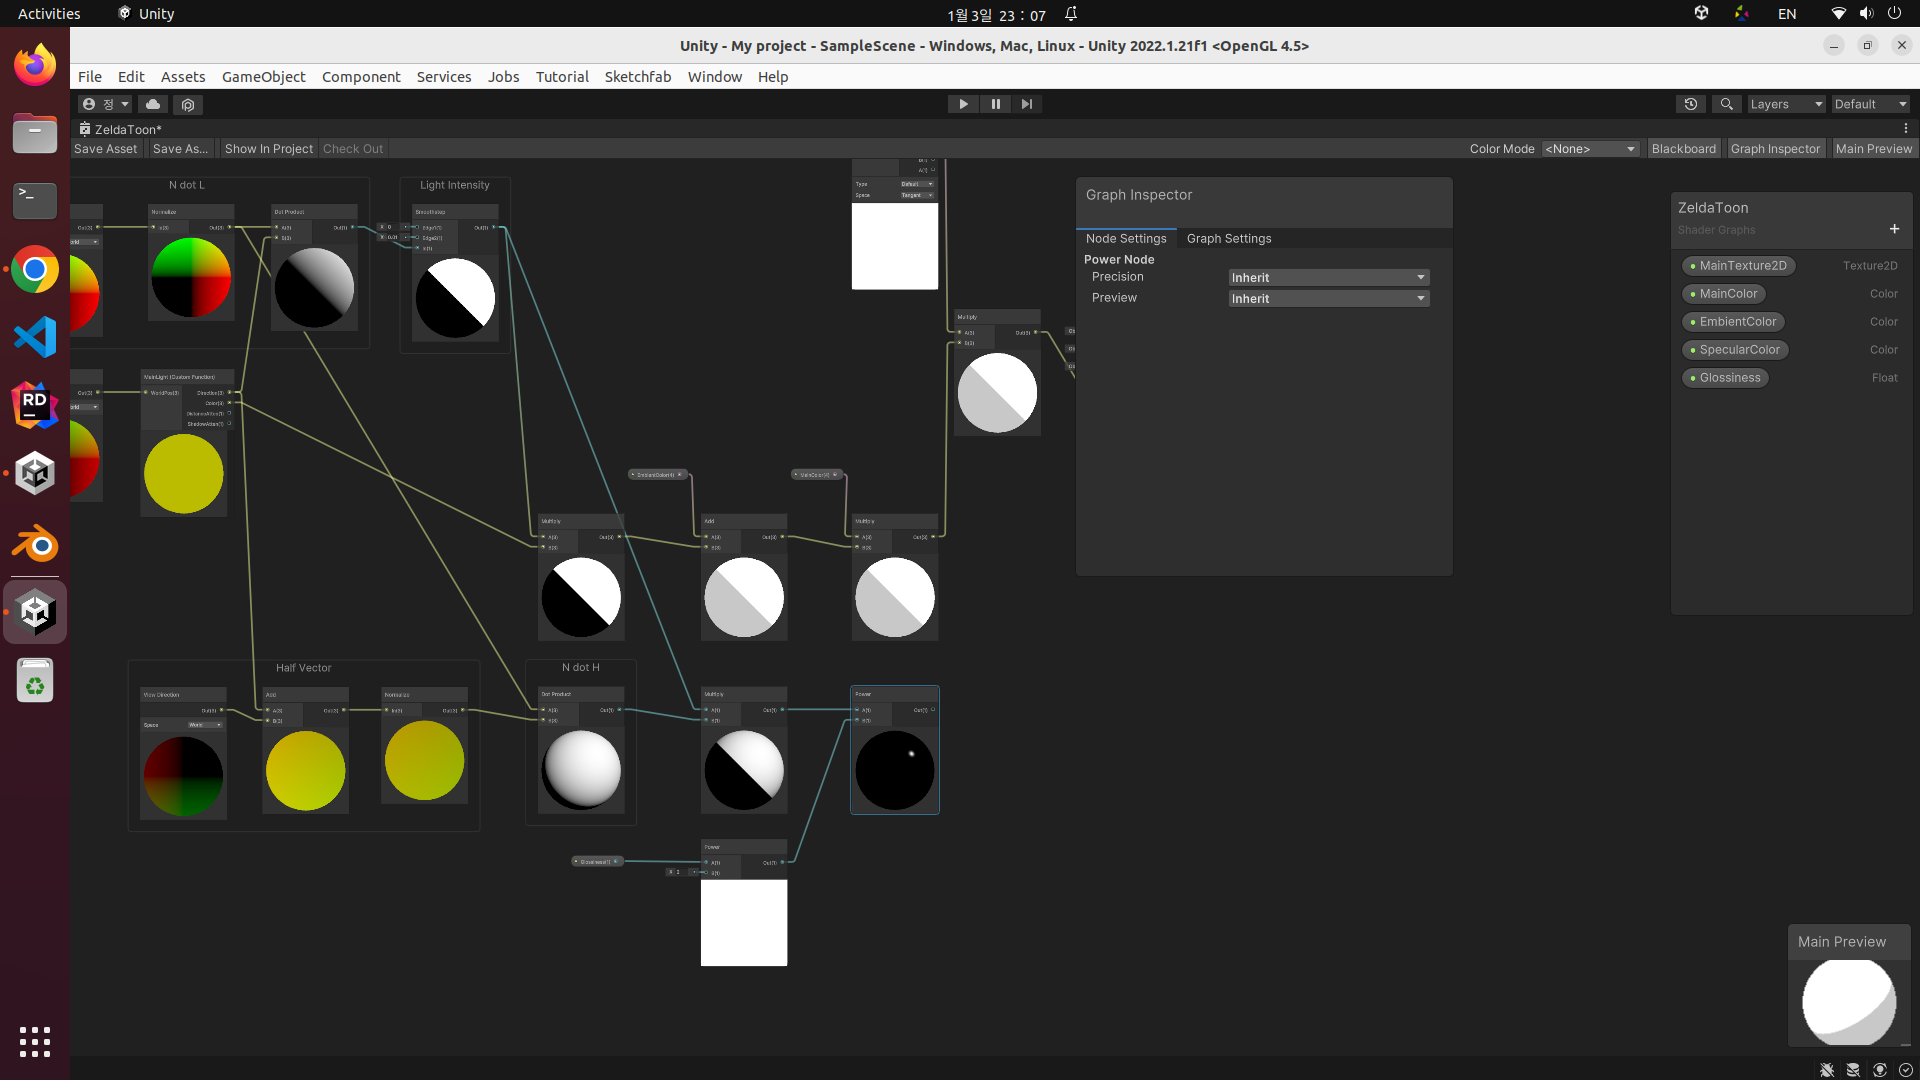The height and width of the screenshot is (1080, 1920).
Task: Open Unity Hub from the dock
Action: click(35, 473)
